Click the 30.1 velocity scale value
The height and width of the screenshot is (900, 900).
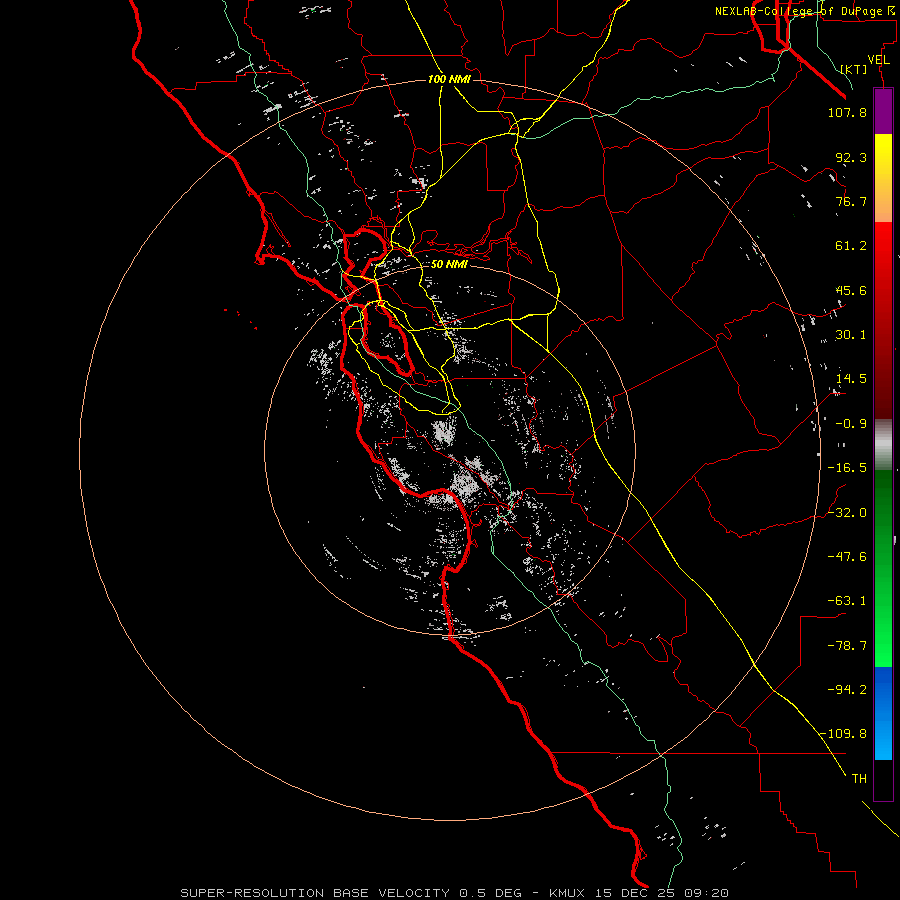coord(851,335)
